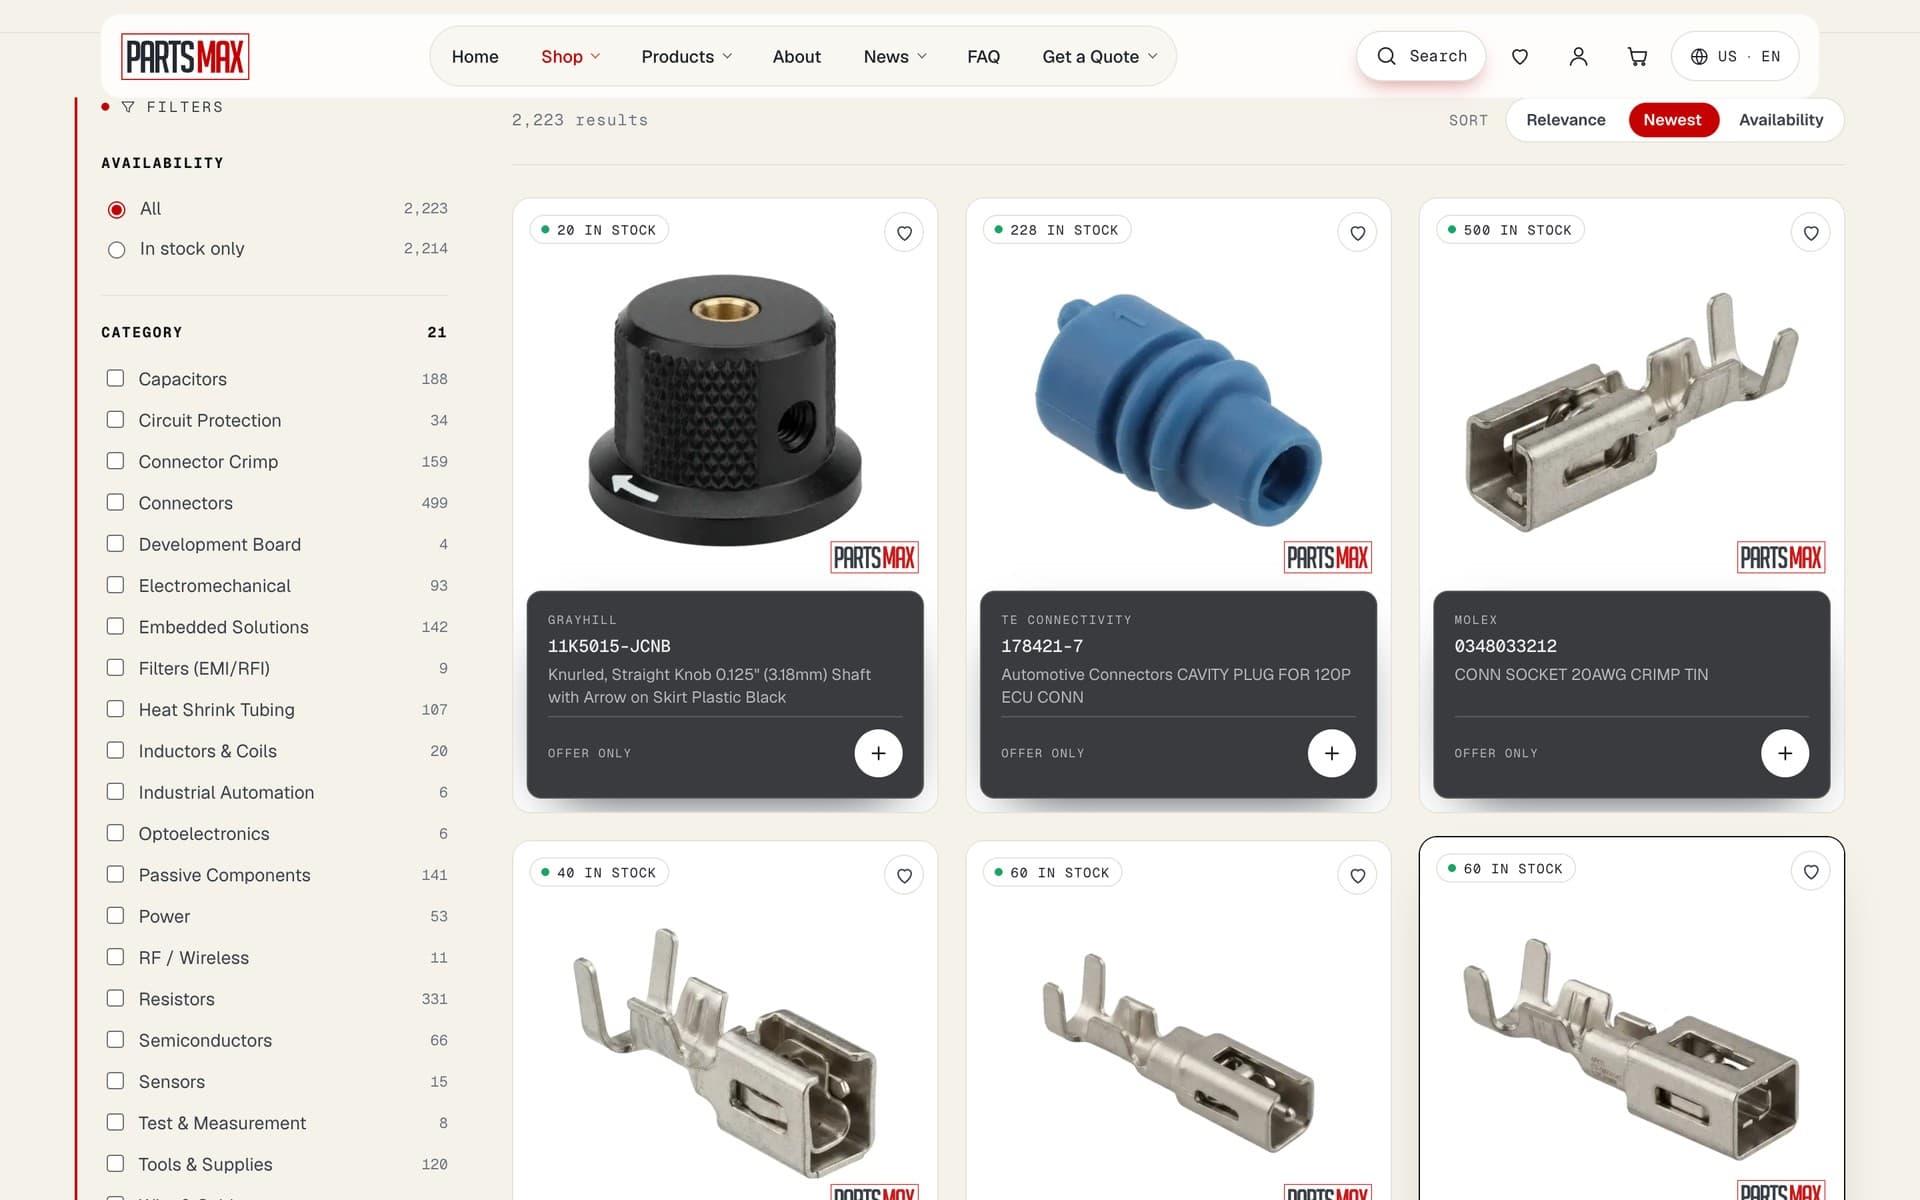Click the PartsMax logo in header
This screenshot has width=1920, height=1200.
(x=185, y=57)
